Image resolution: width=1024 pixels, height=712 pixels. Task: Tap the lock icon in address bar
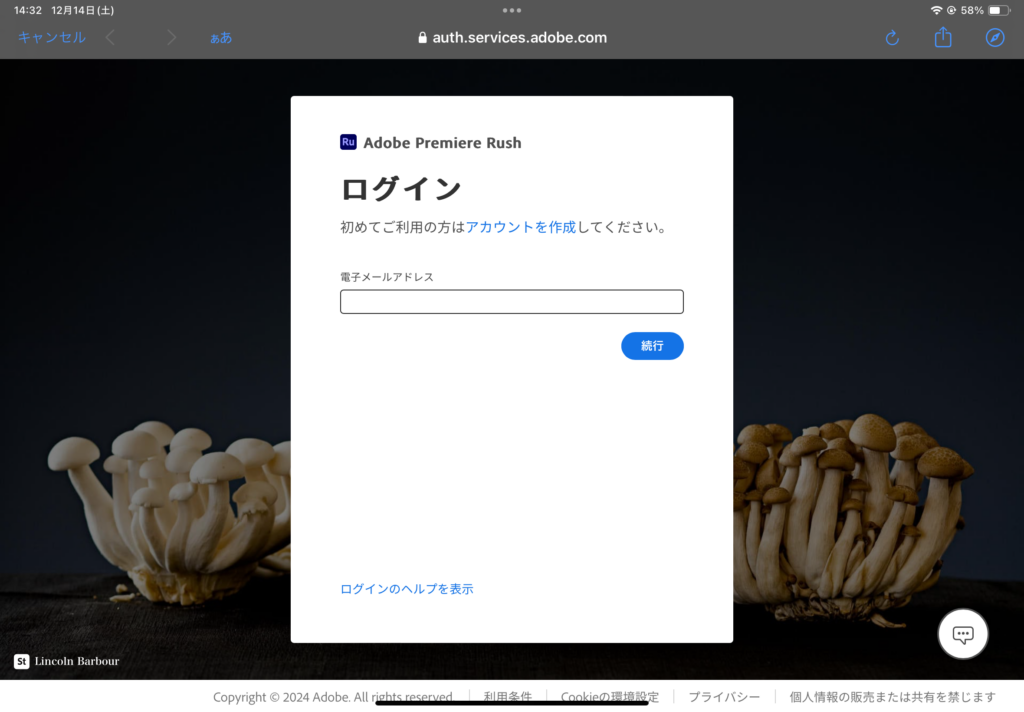[422, 38]
